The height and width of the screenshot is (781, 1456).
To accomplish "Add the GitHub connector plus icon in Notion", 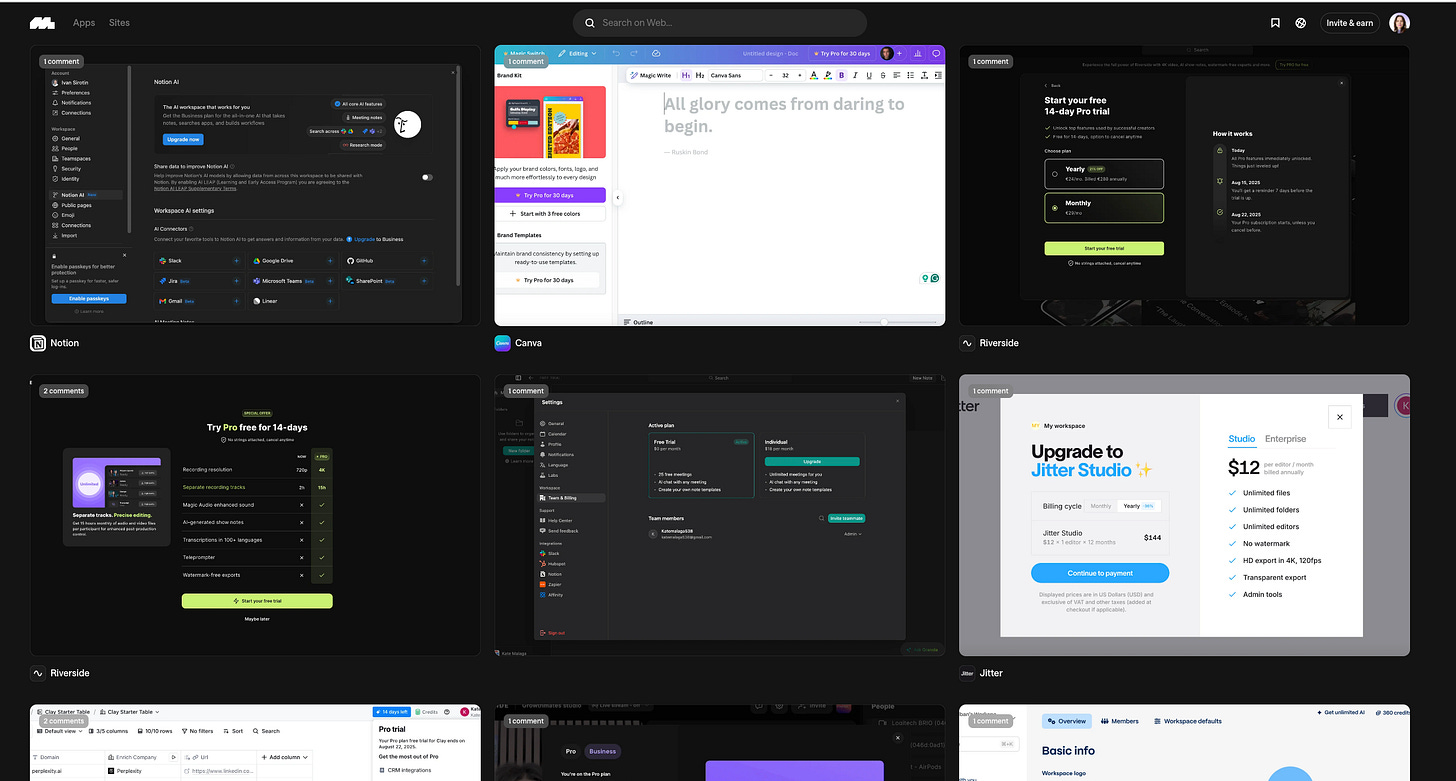I will 424,261.
